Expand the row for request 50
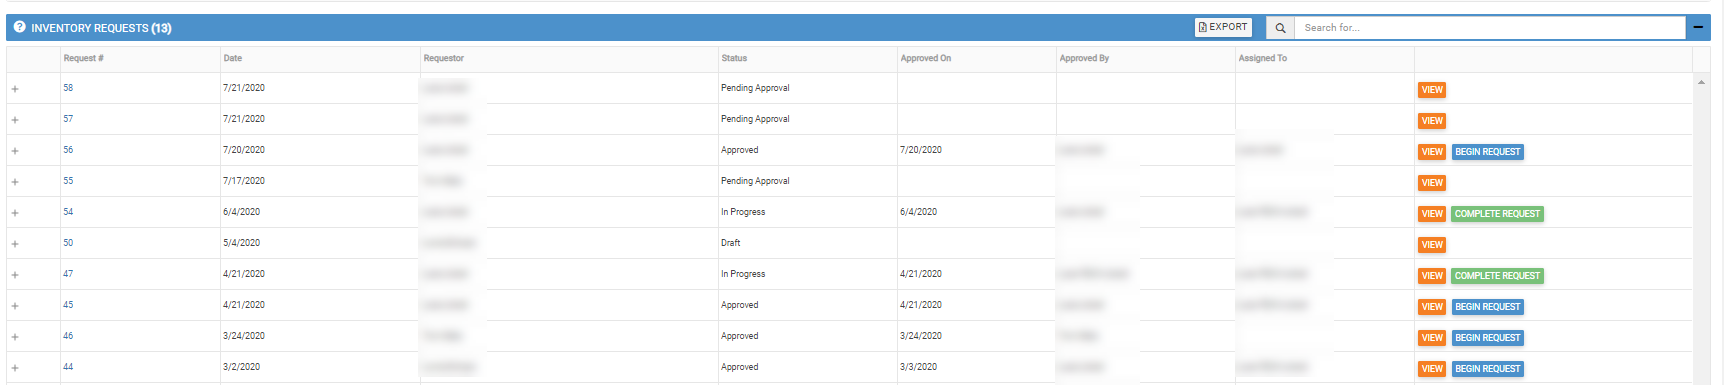 [15, 244]
